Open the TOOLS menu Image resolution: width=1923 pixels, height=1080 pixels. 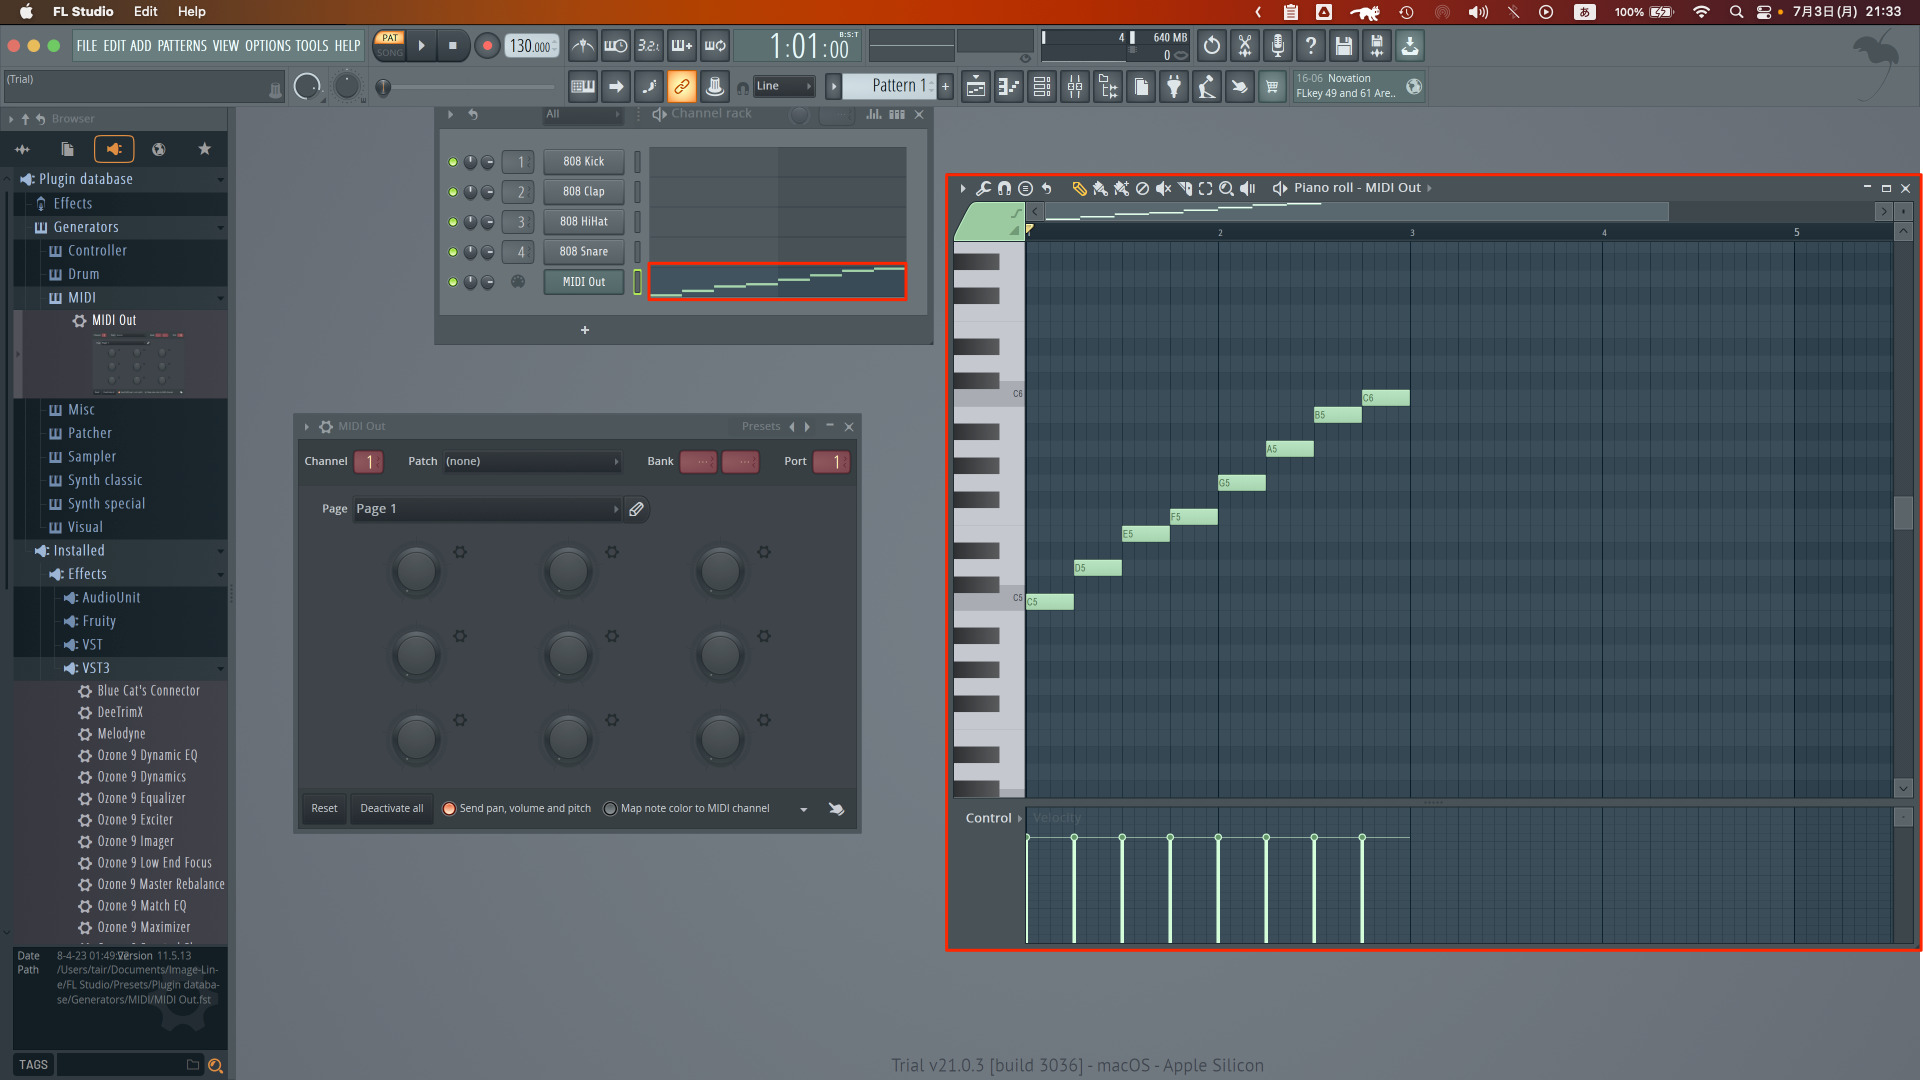[312, 46]
